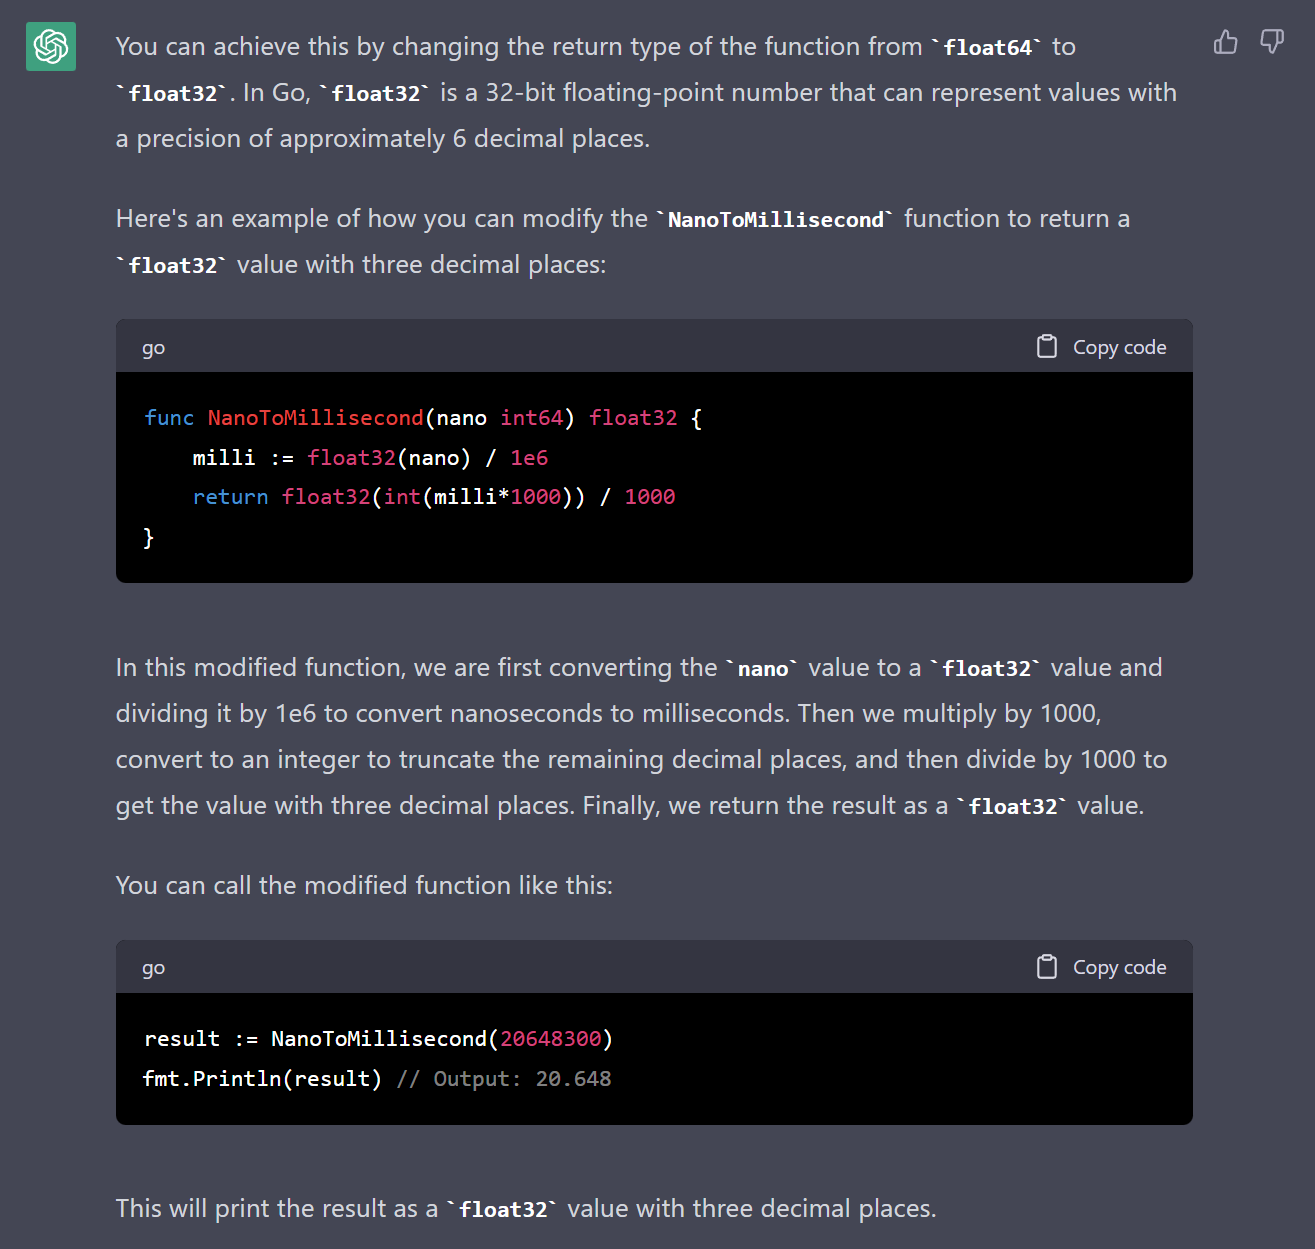Click Copy code above the function definition
Image resolution: width=1315 pixels, height=1249 pixels.
1119,346
